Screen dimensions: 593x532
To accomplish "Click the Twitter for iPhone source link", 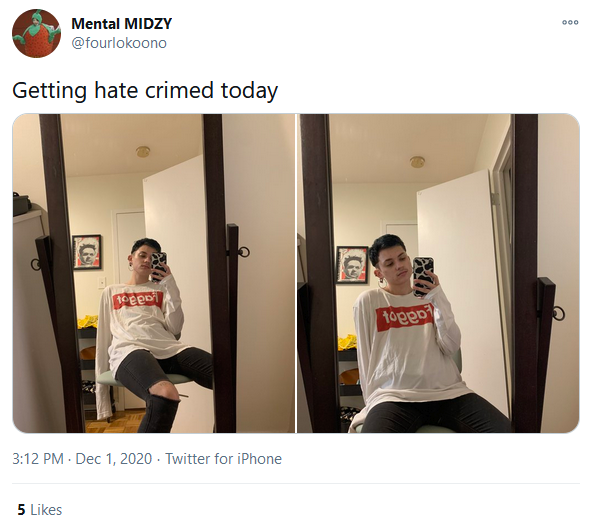I will pyautogui.click(x=224, y=459).
